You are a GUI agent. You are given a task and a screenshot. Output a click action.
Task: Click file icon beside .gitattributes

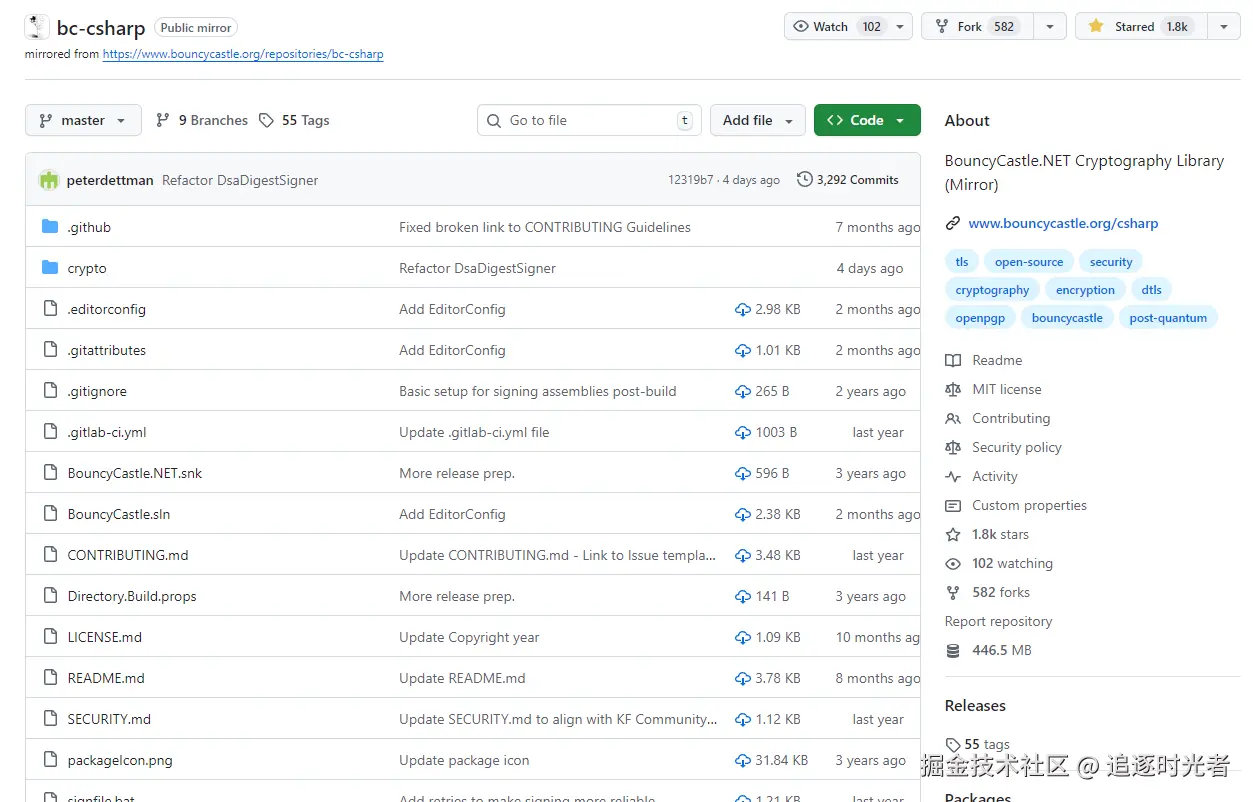(50, 350)
